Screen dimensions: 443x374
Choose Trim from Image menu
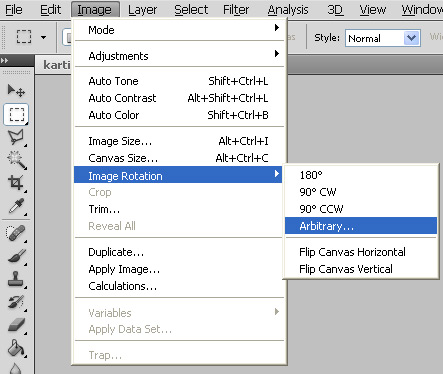pos(178,209)
